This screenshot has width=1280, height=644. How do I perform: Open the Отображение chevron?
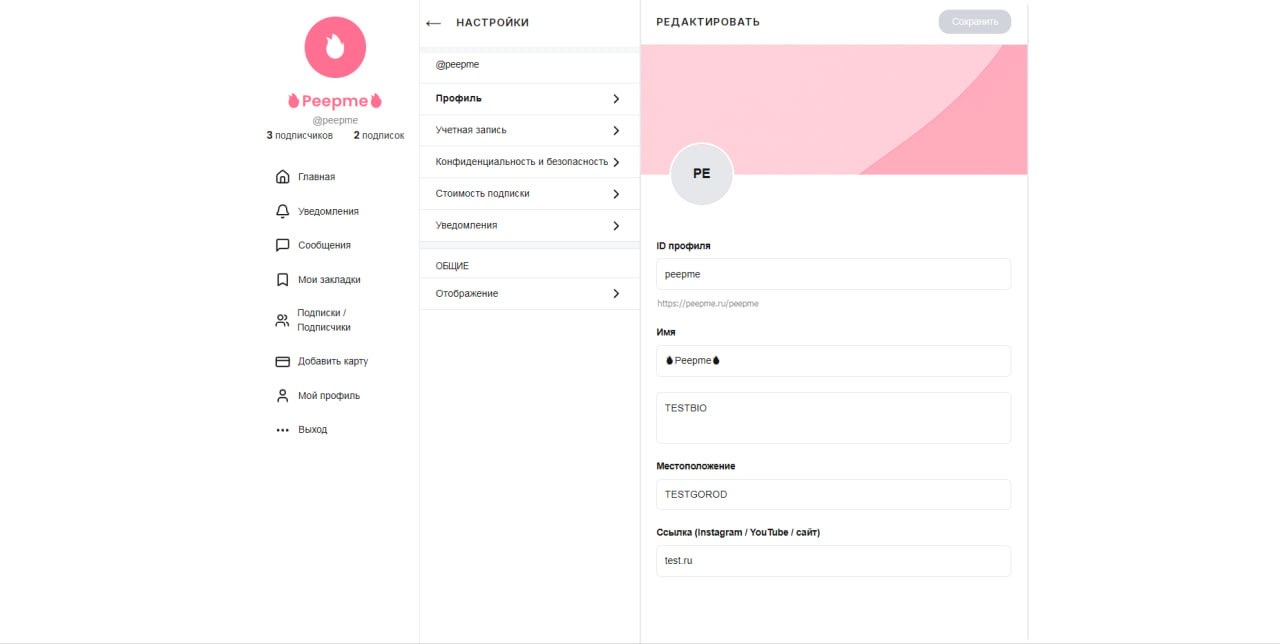[x=616, y=294]
